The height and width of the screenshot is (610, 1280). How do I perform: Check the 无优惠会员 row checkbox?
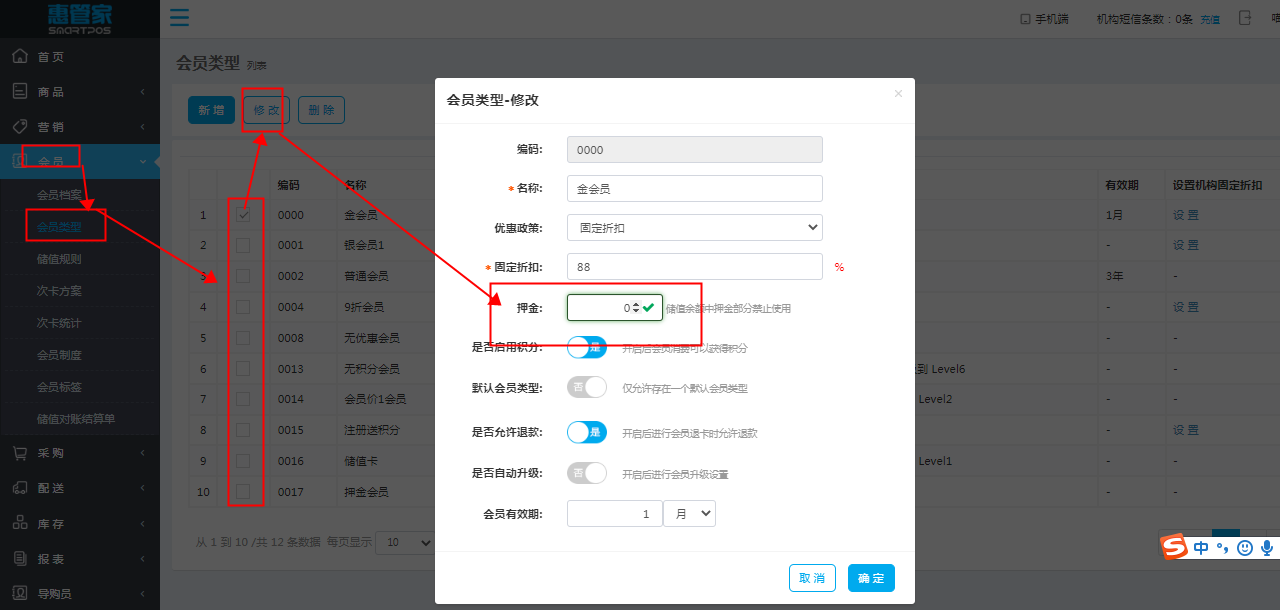243,338
